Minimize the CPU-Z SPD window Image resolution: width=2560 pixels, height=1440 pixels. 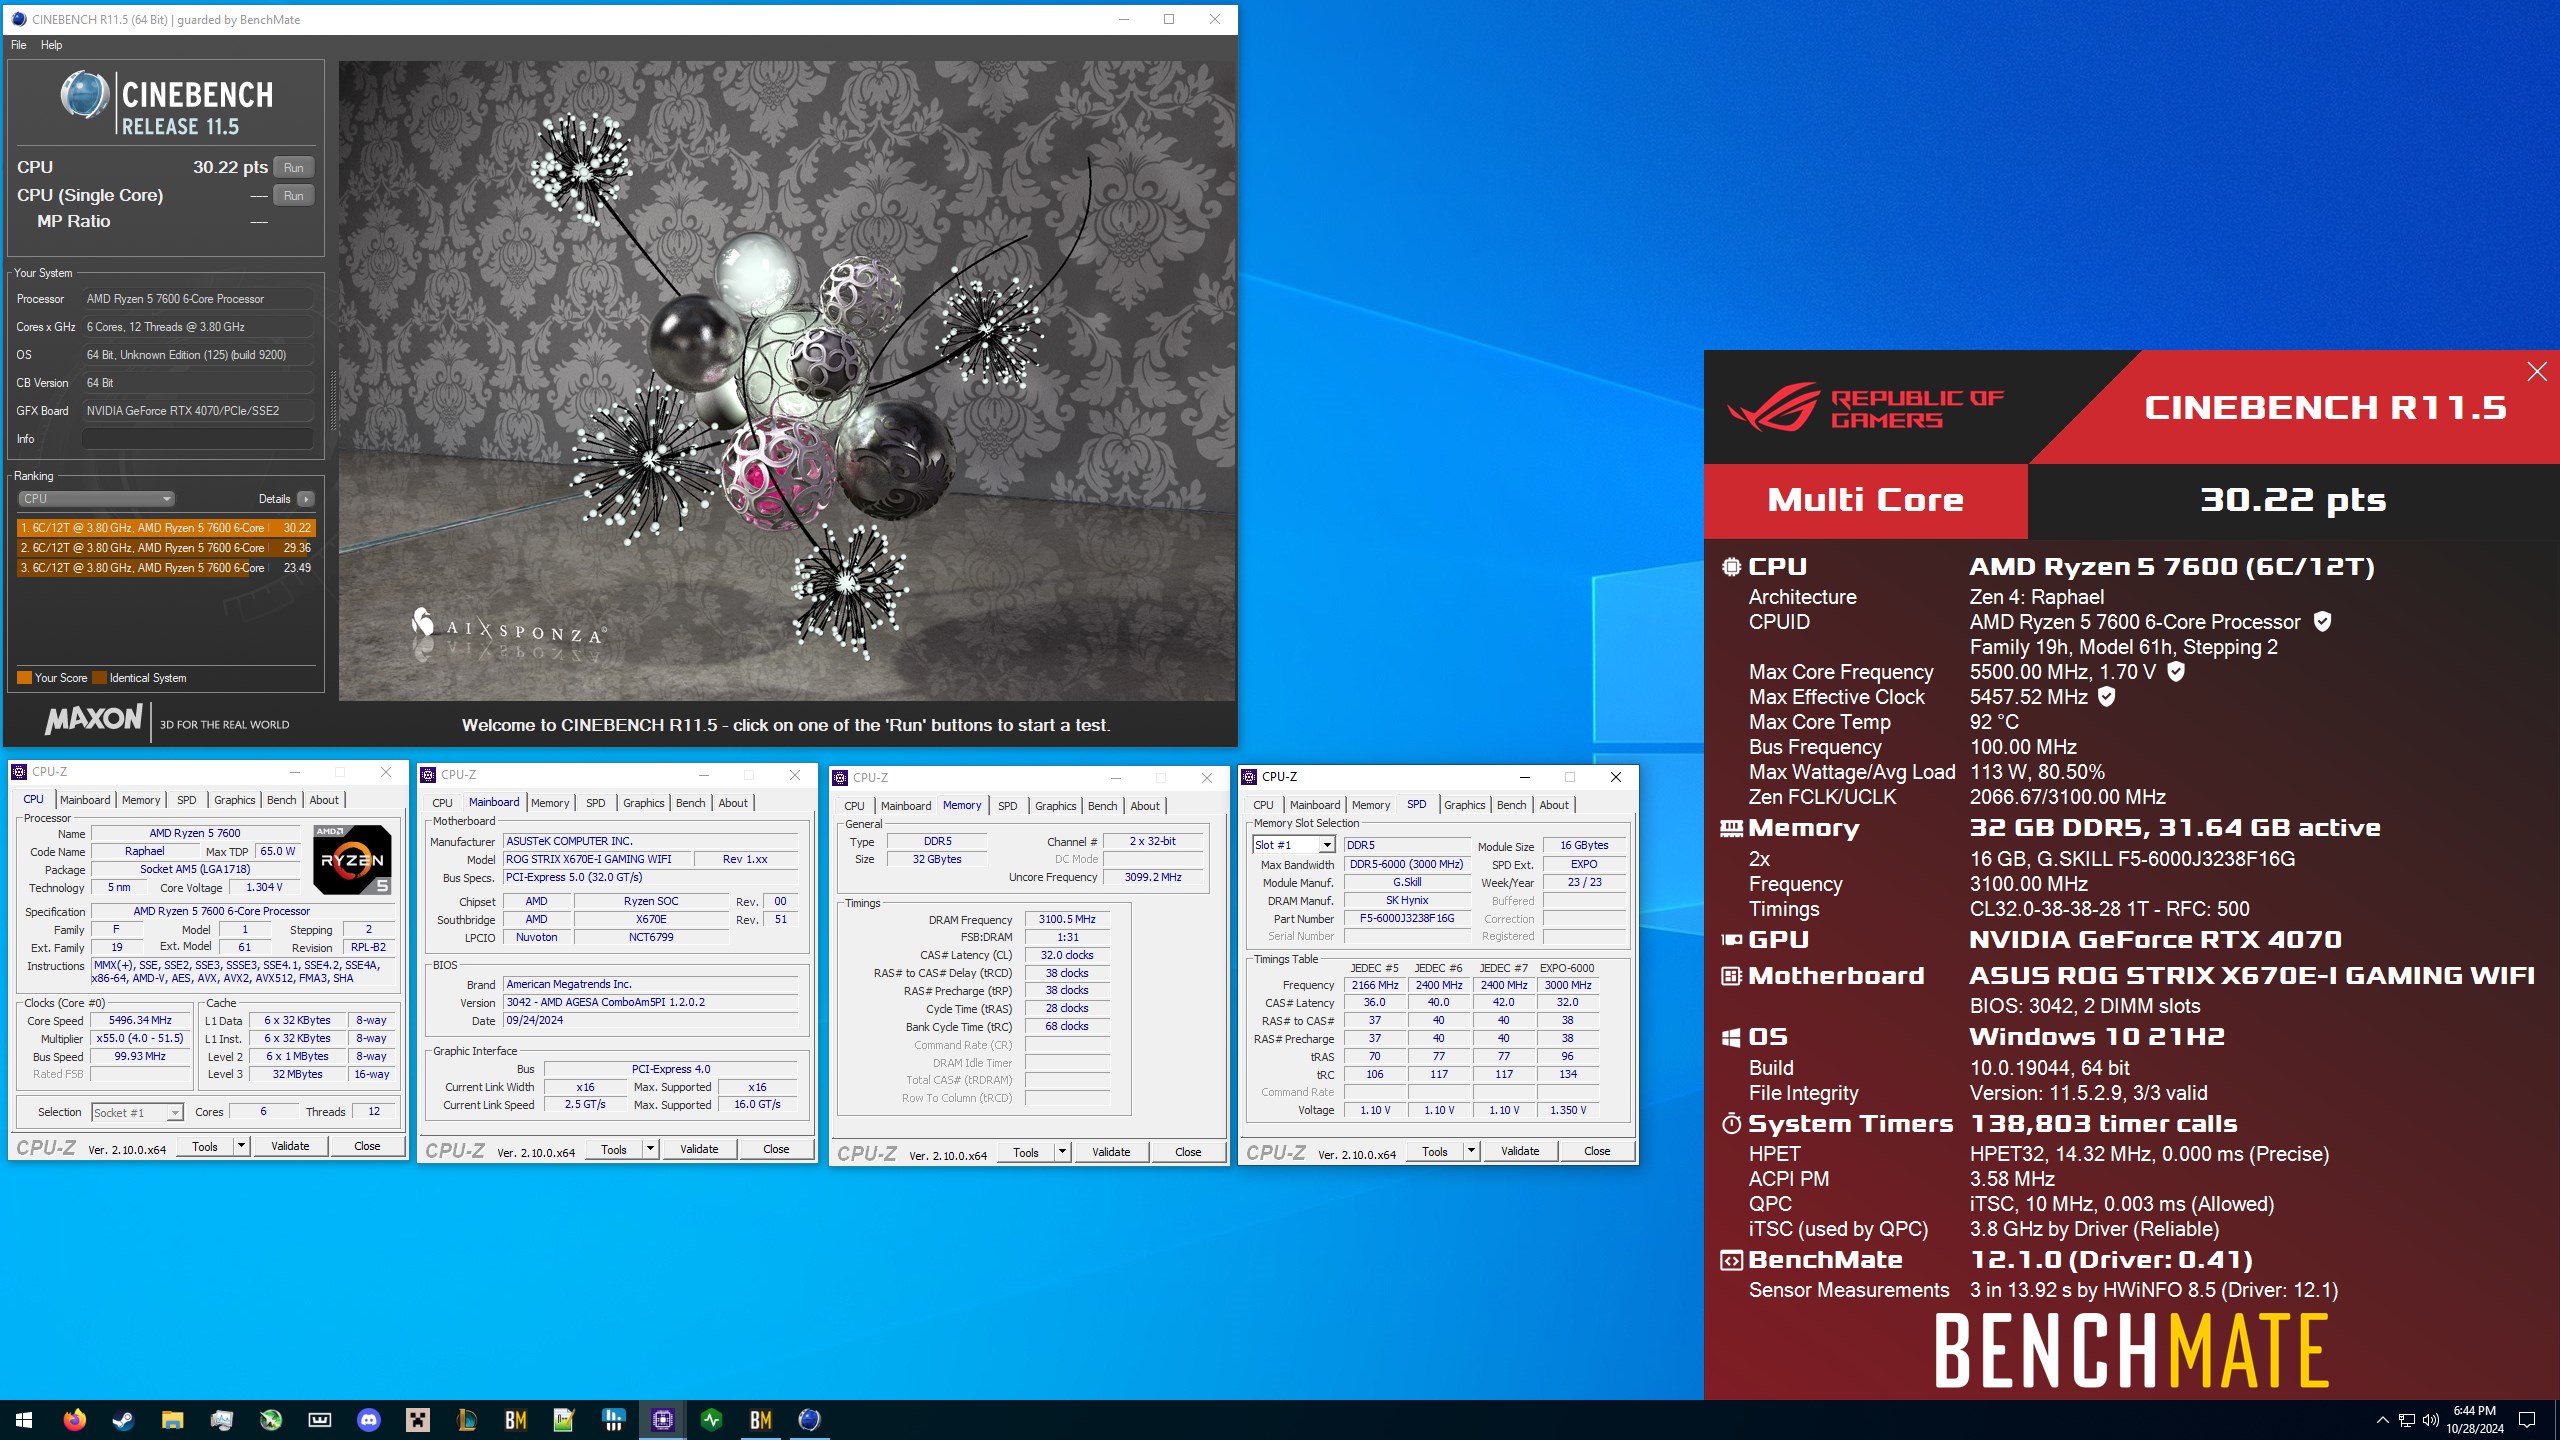coord(1525,777)
